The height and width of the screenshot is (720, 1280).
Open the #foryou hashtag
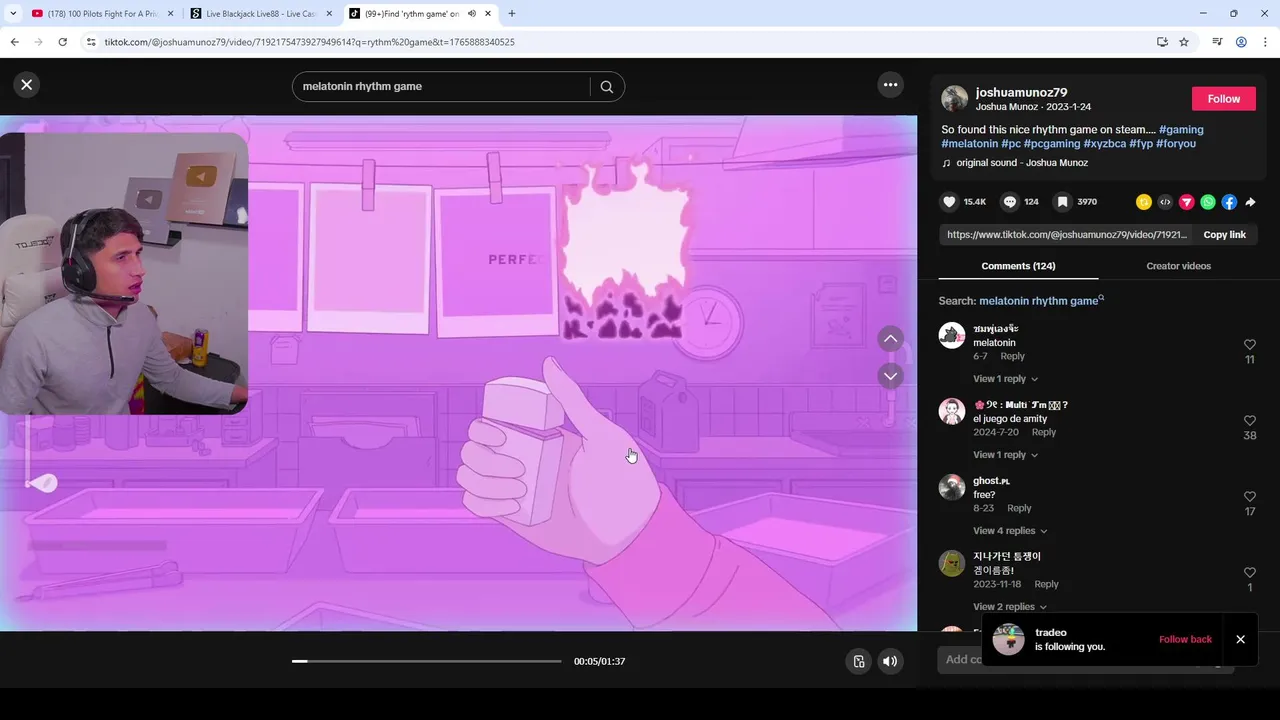1176,144
